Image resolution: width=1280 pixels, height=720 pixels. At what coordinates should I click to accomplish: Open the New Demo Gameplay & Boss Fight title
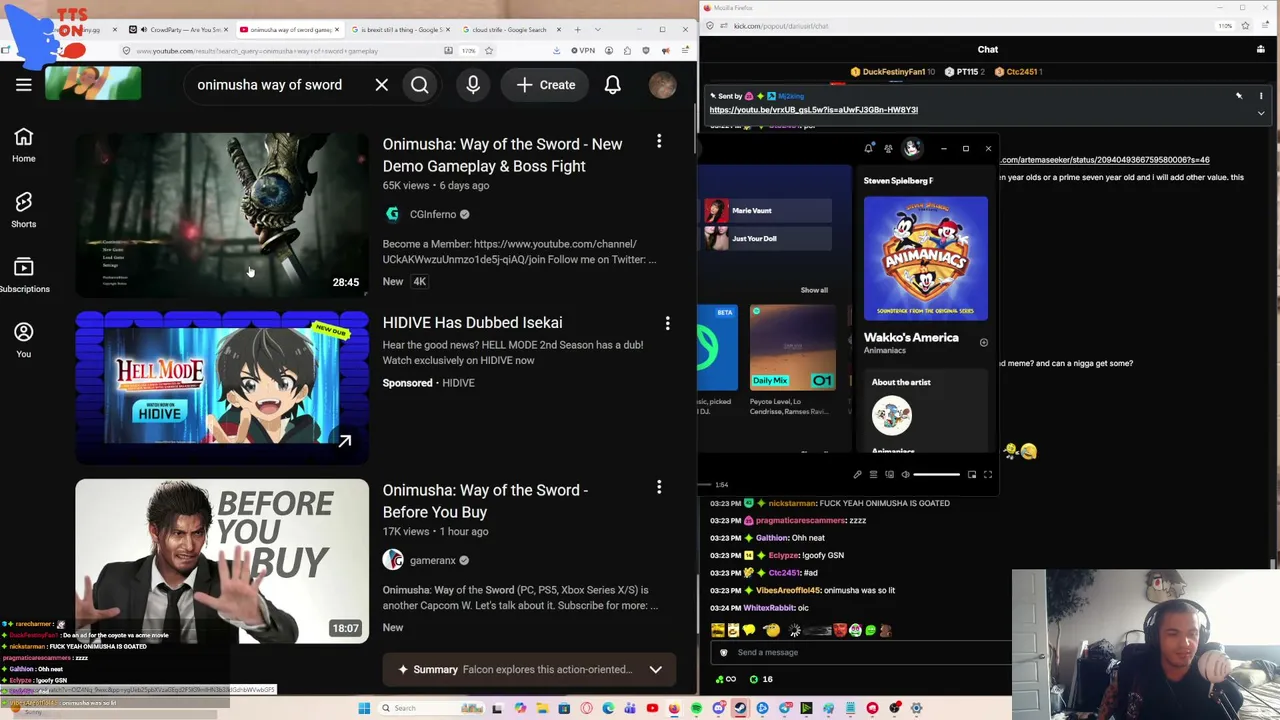point(502,155)
